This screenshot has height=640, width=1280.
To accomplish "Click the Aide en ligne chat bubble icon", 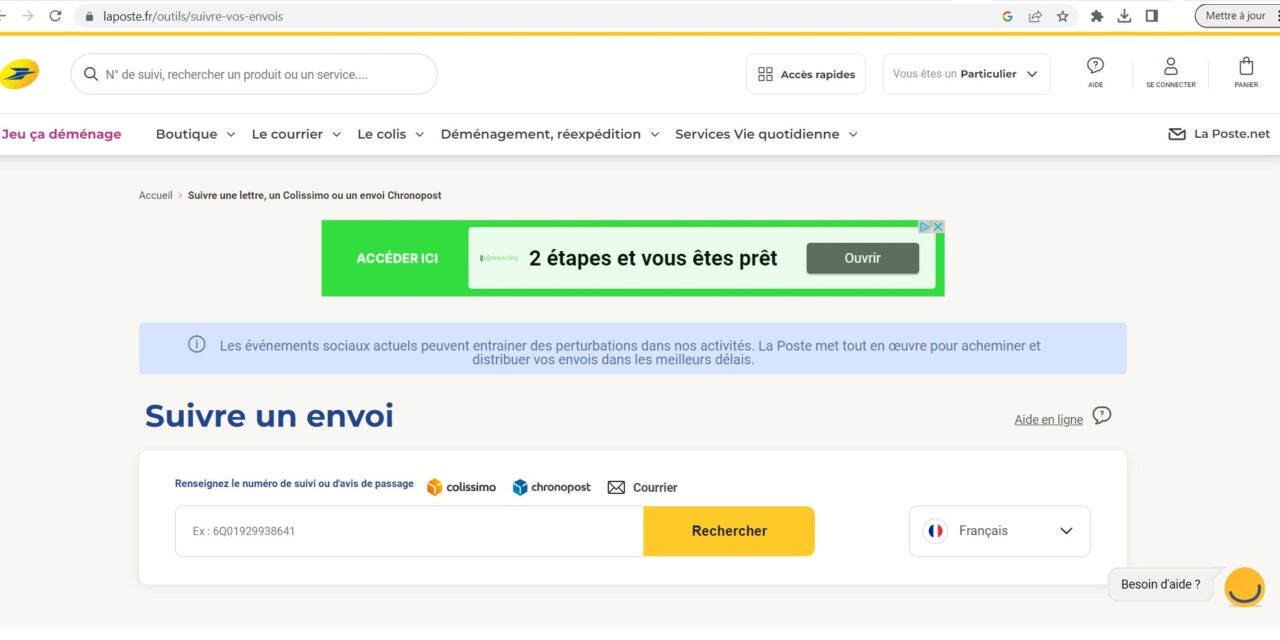I will pyautogui.click(x=1102, y=415).
